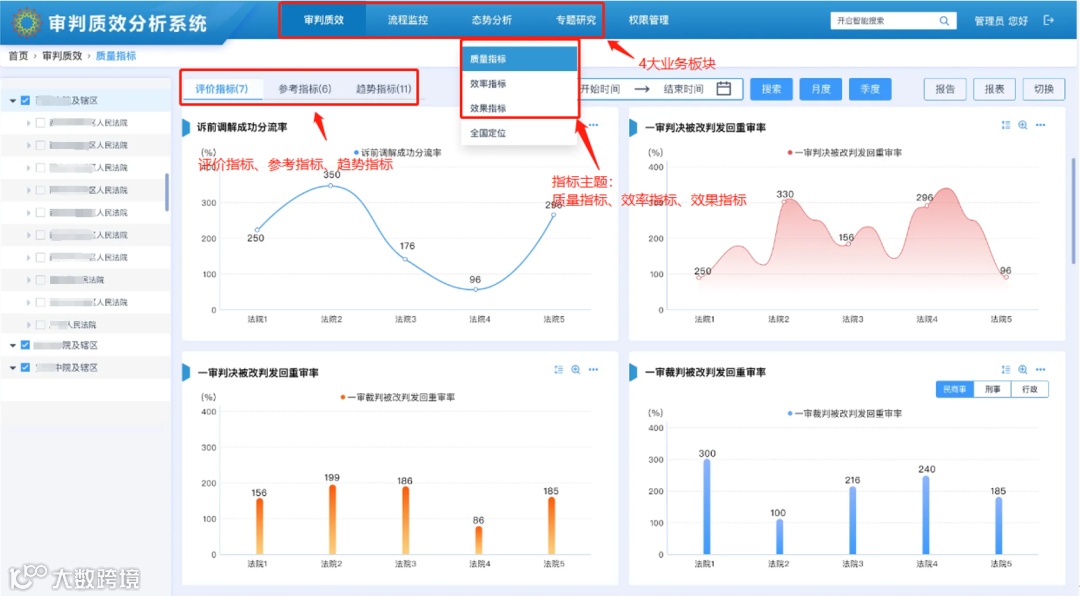
Task: Click the 350 data point on the line chart
Action: [x=331, y=185]
